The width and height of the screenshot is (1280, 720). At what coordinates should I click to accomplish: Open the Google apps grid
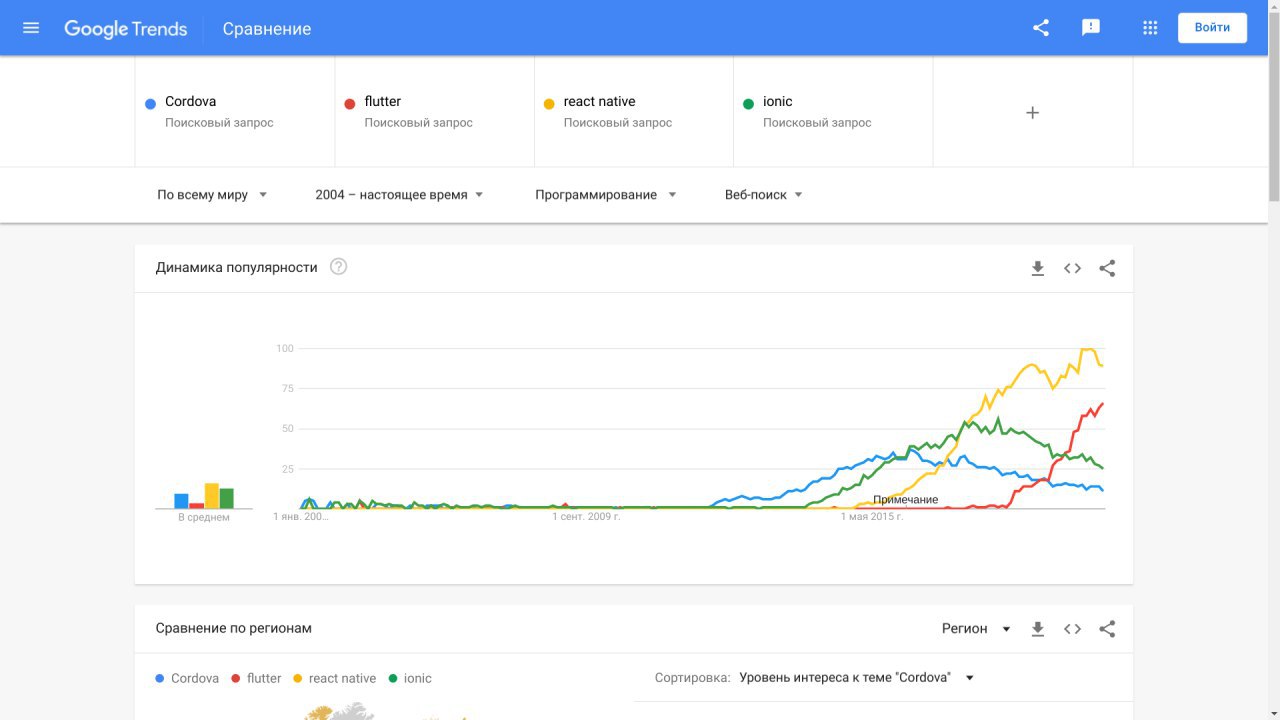(x=1150, y=28)
